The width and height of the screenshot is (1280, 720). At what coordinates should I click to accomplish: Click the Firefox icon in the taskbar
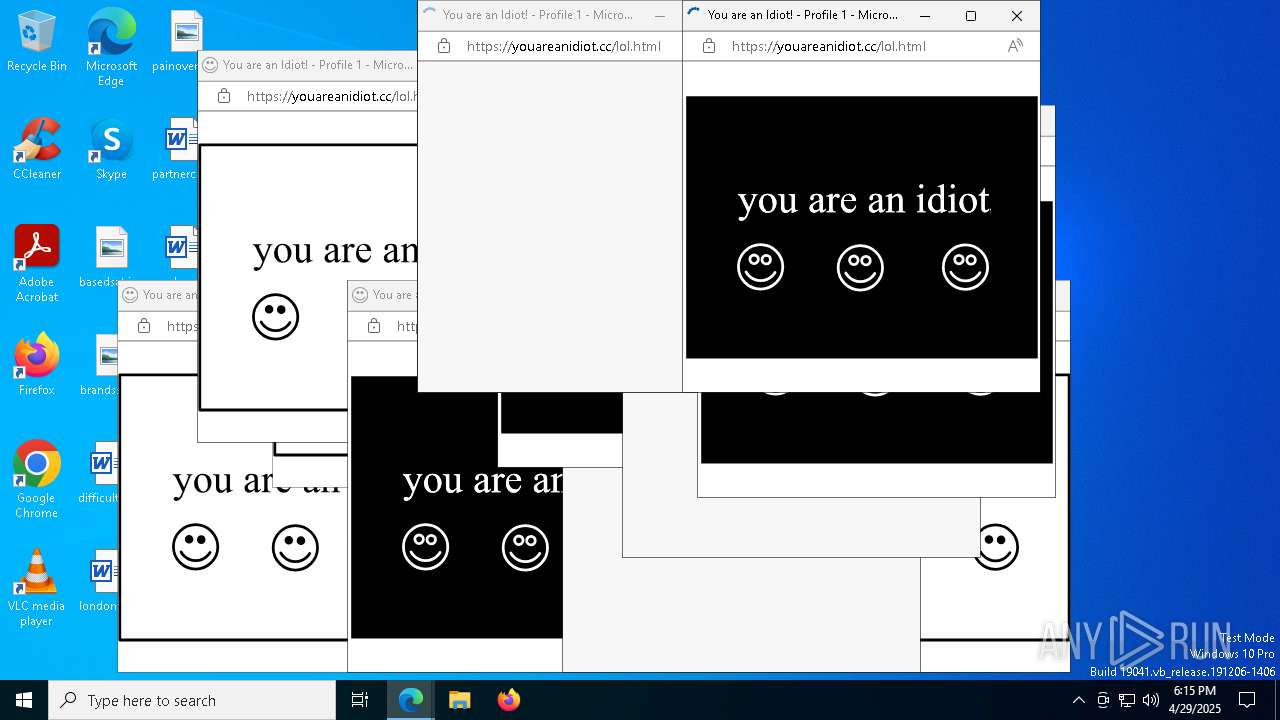click(x=508, y=700)
